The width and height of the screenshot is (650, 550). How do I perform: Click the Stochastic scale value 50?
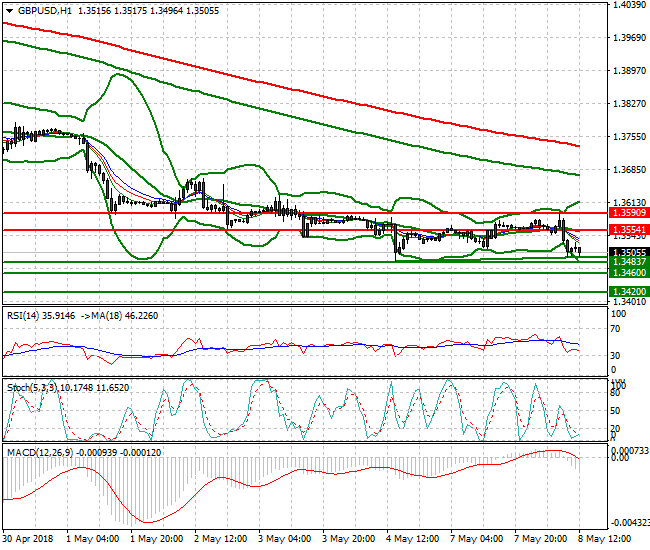(615, 410)
